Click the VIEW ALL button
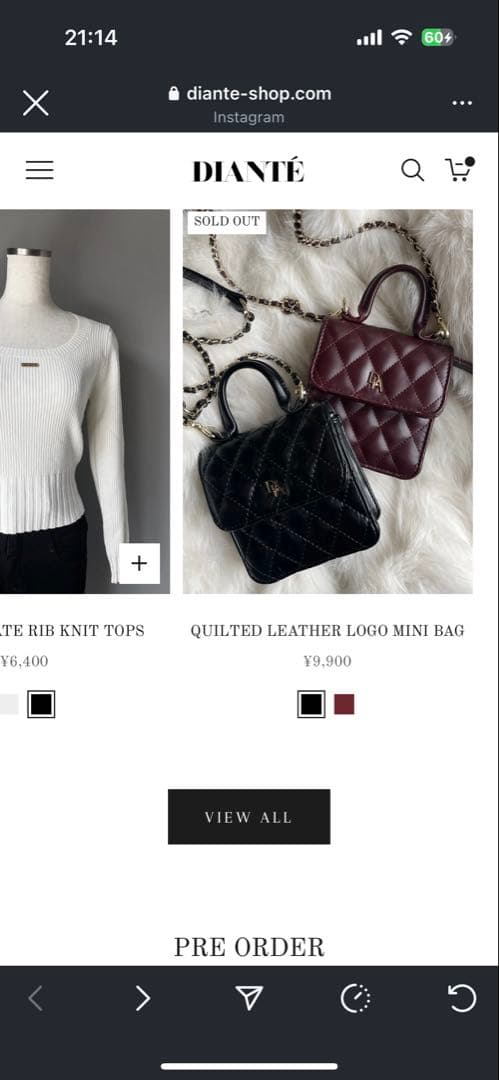499x1080 pixels. tap(249, 817)
